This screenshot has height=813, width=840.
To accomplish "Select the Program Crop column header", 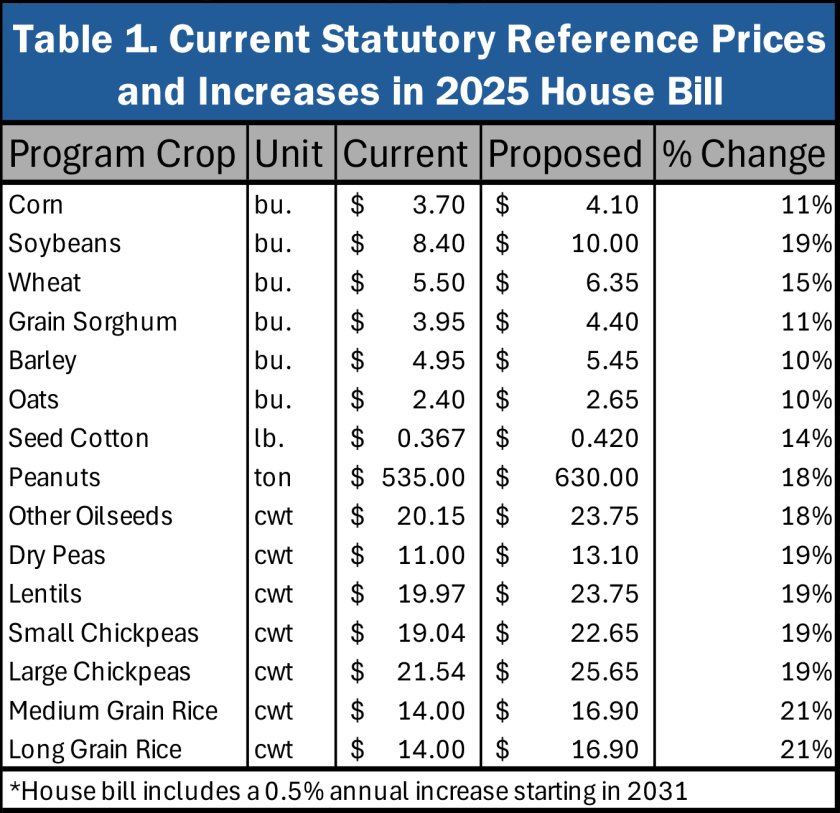I will (x=122, y=154).
